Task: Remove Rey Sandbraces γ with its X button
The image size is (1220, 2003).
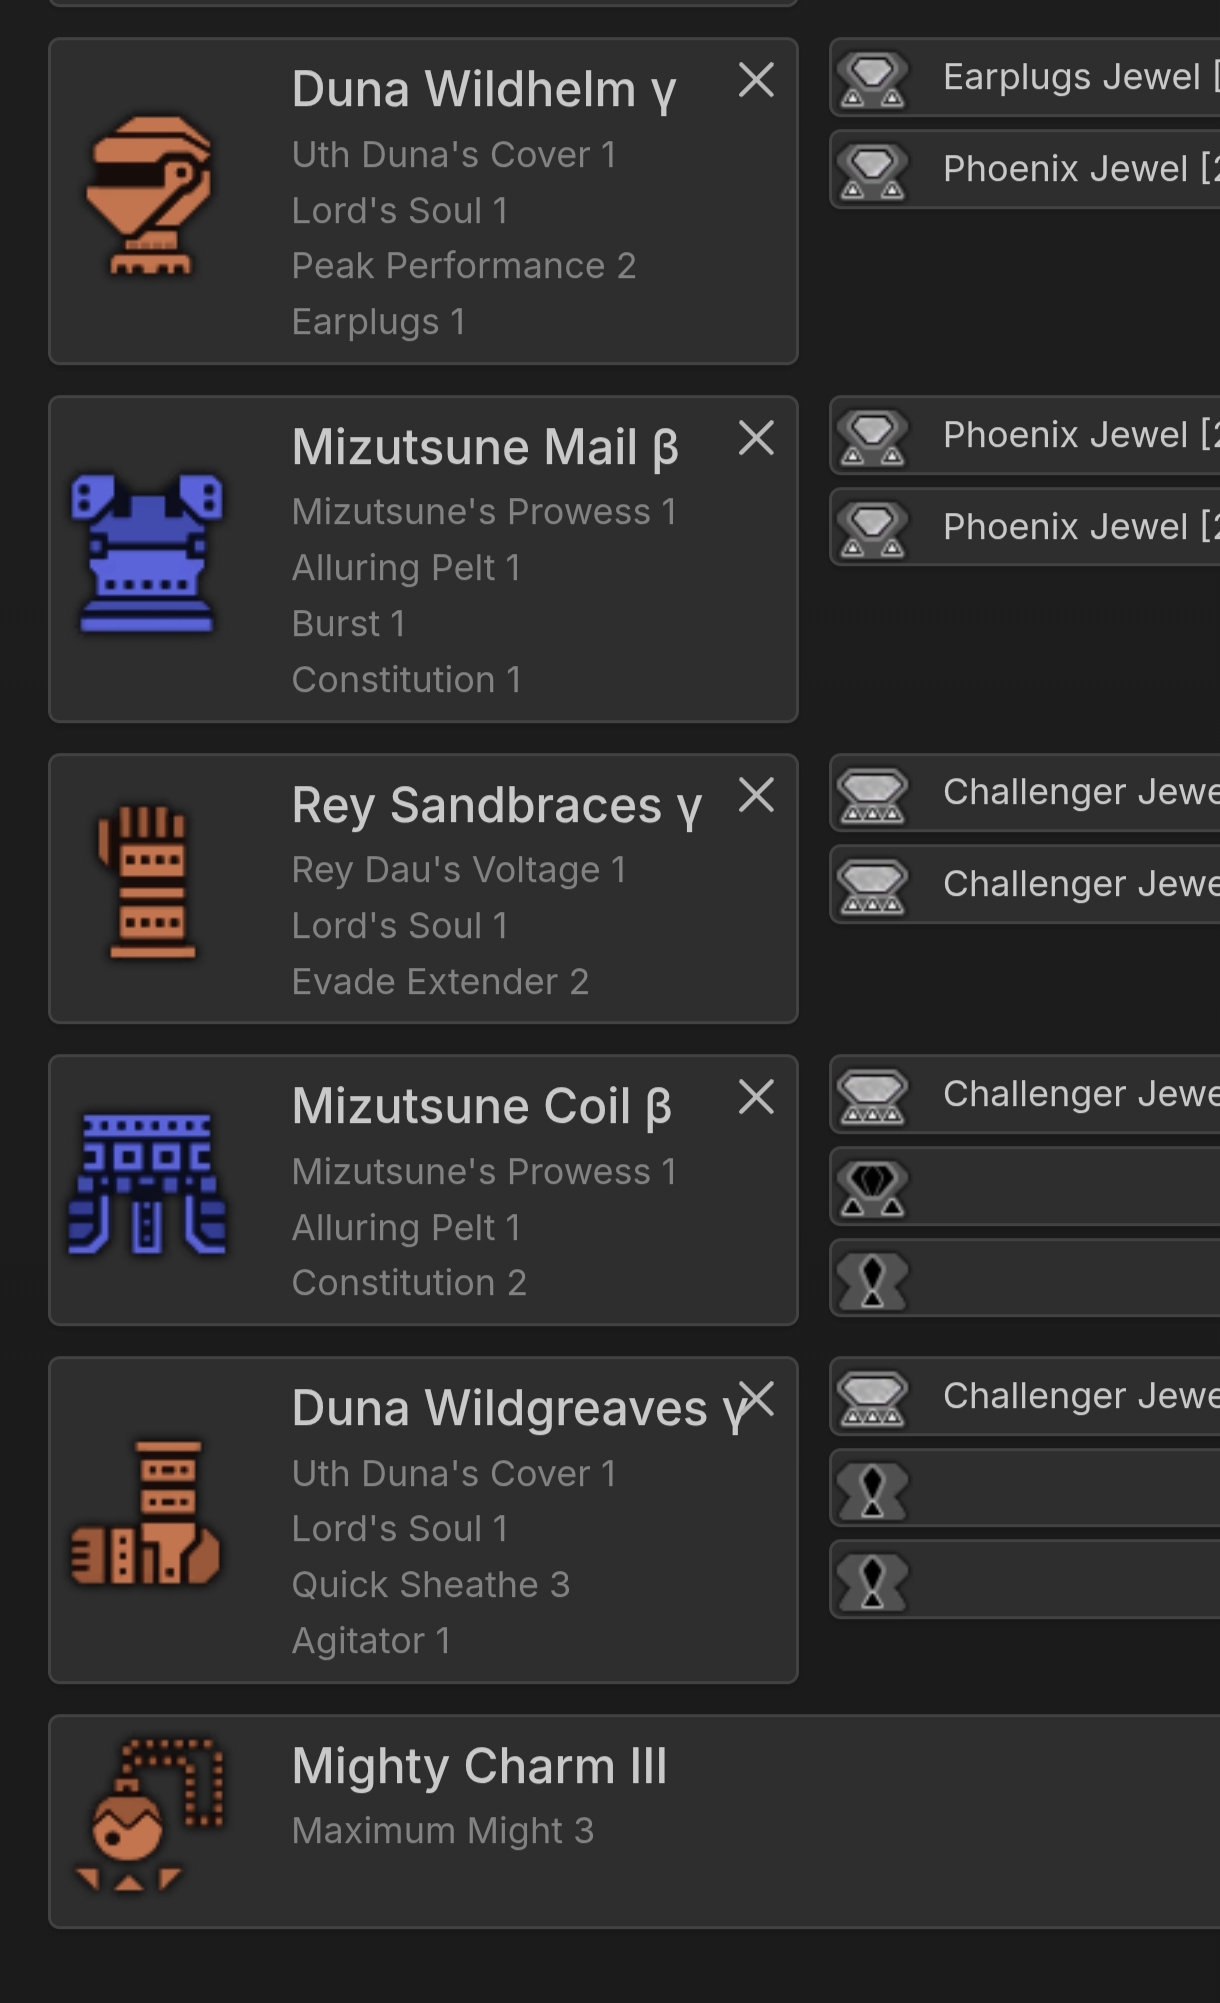Action: (756, 796)
